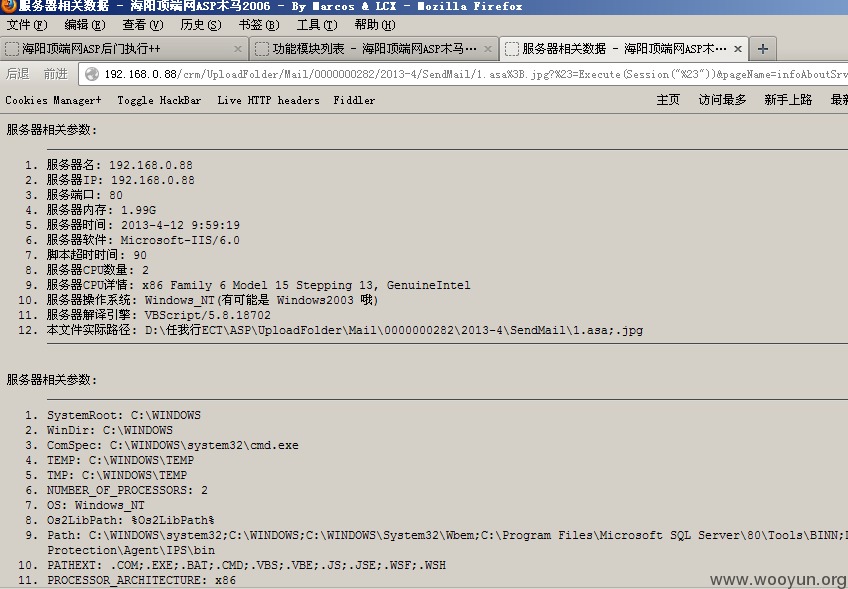848x589 pixels.
Task: Click NUMBER_OF_PROCESSORS: 2 row
Action: point(127,491)
